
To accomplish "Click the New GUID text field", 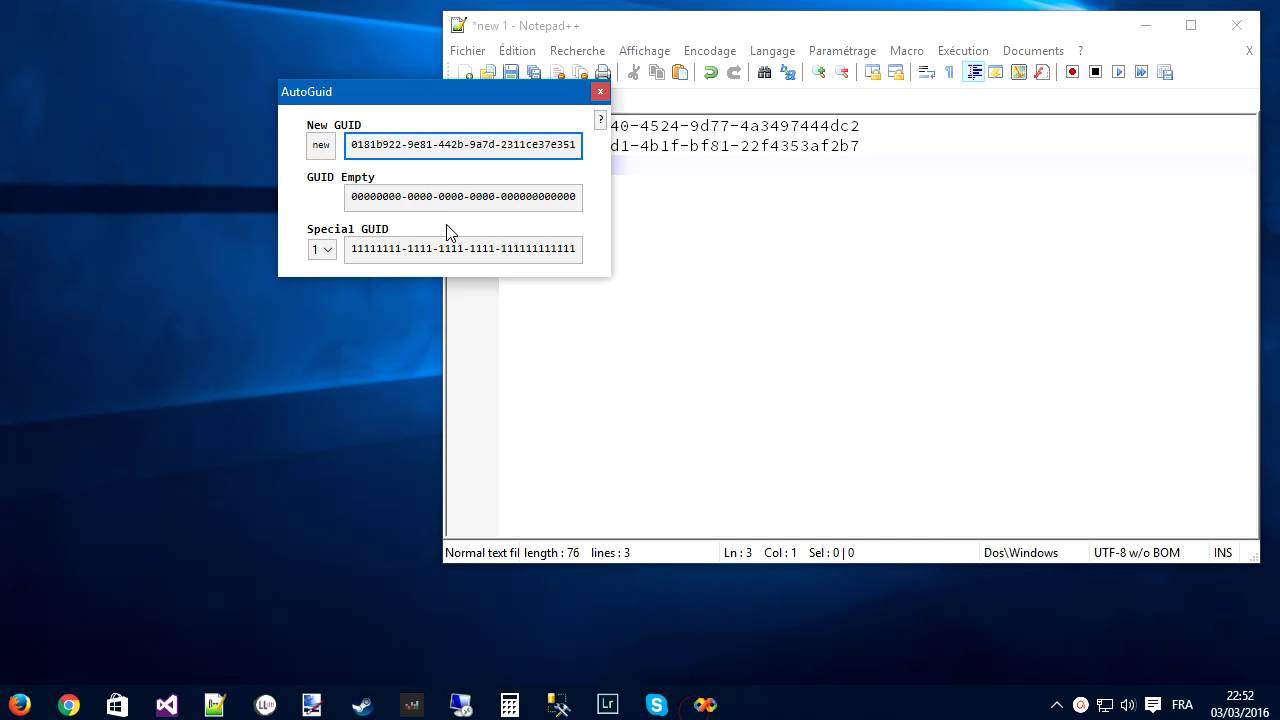I will coord(463,145).
